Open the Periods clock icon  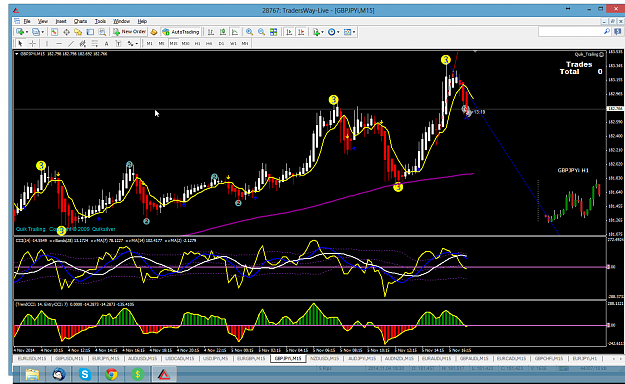tap(331, 32)
